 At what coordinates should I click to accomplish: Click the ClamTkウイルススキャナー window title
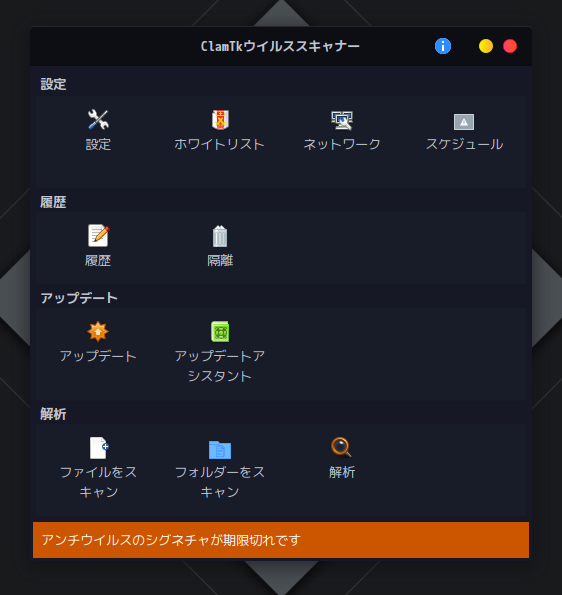[x=280, y=46]
